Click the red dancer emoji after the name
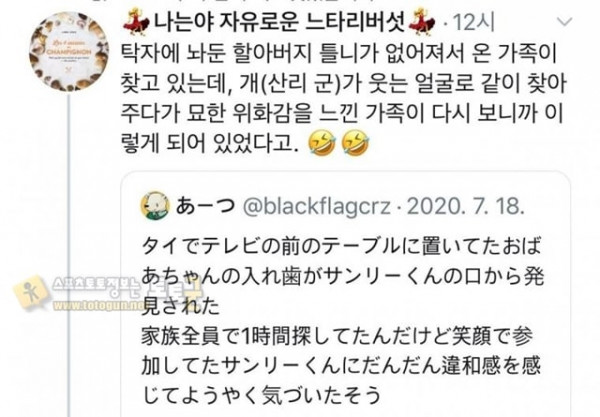 (x=422, y=20)
